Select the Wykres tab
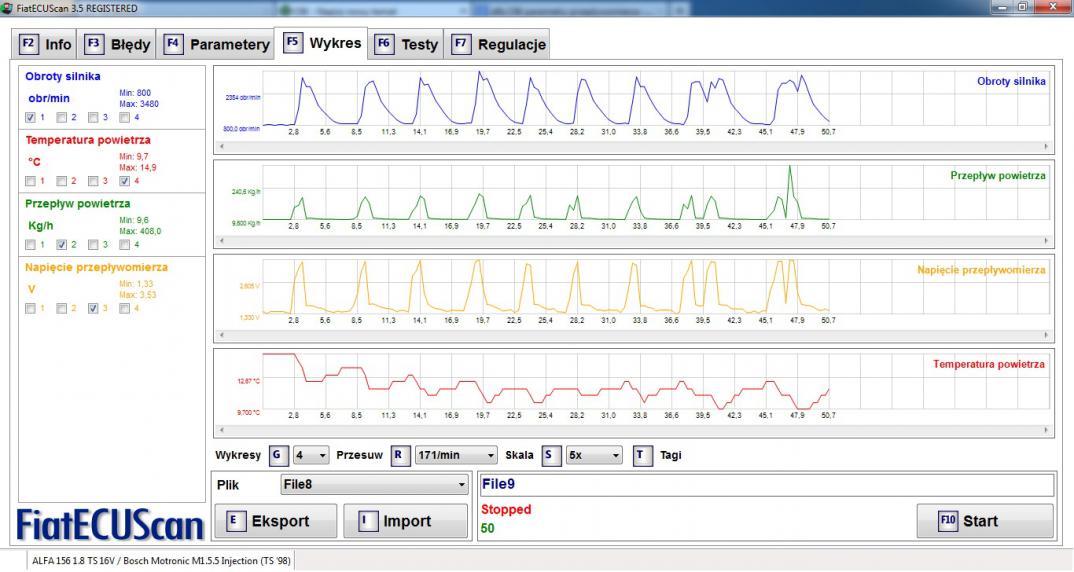 click(x=321, y=42)
